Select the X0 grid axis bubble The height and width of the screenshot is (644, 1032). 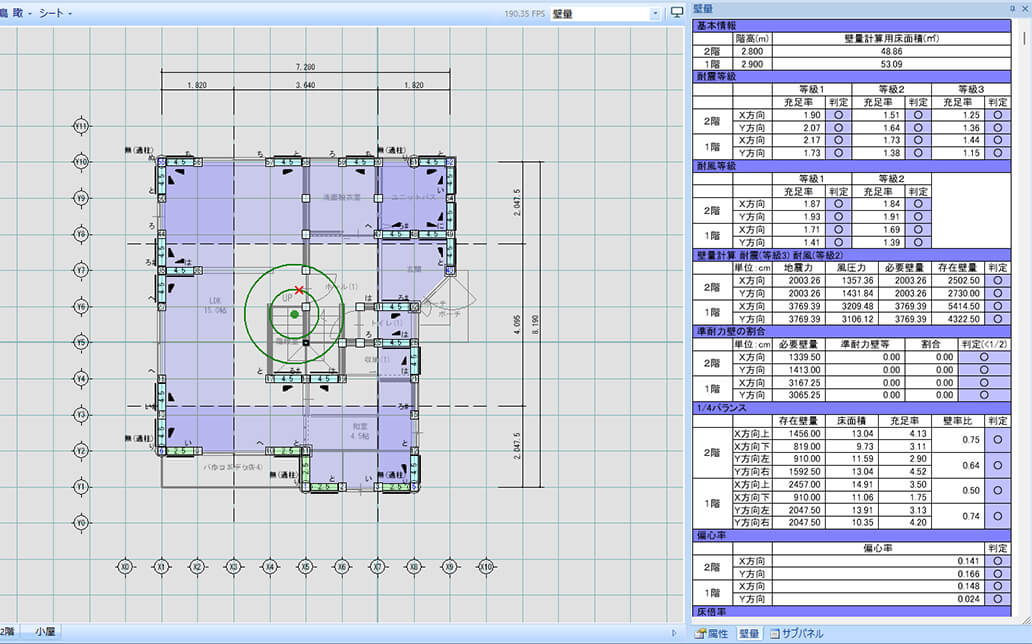[x=125, y=566]
